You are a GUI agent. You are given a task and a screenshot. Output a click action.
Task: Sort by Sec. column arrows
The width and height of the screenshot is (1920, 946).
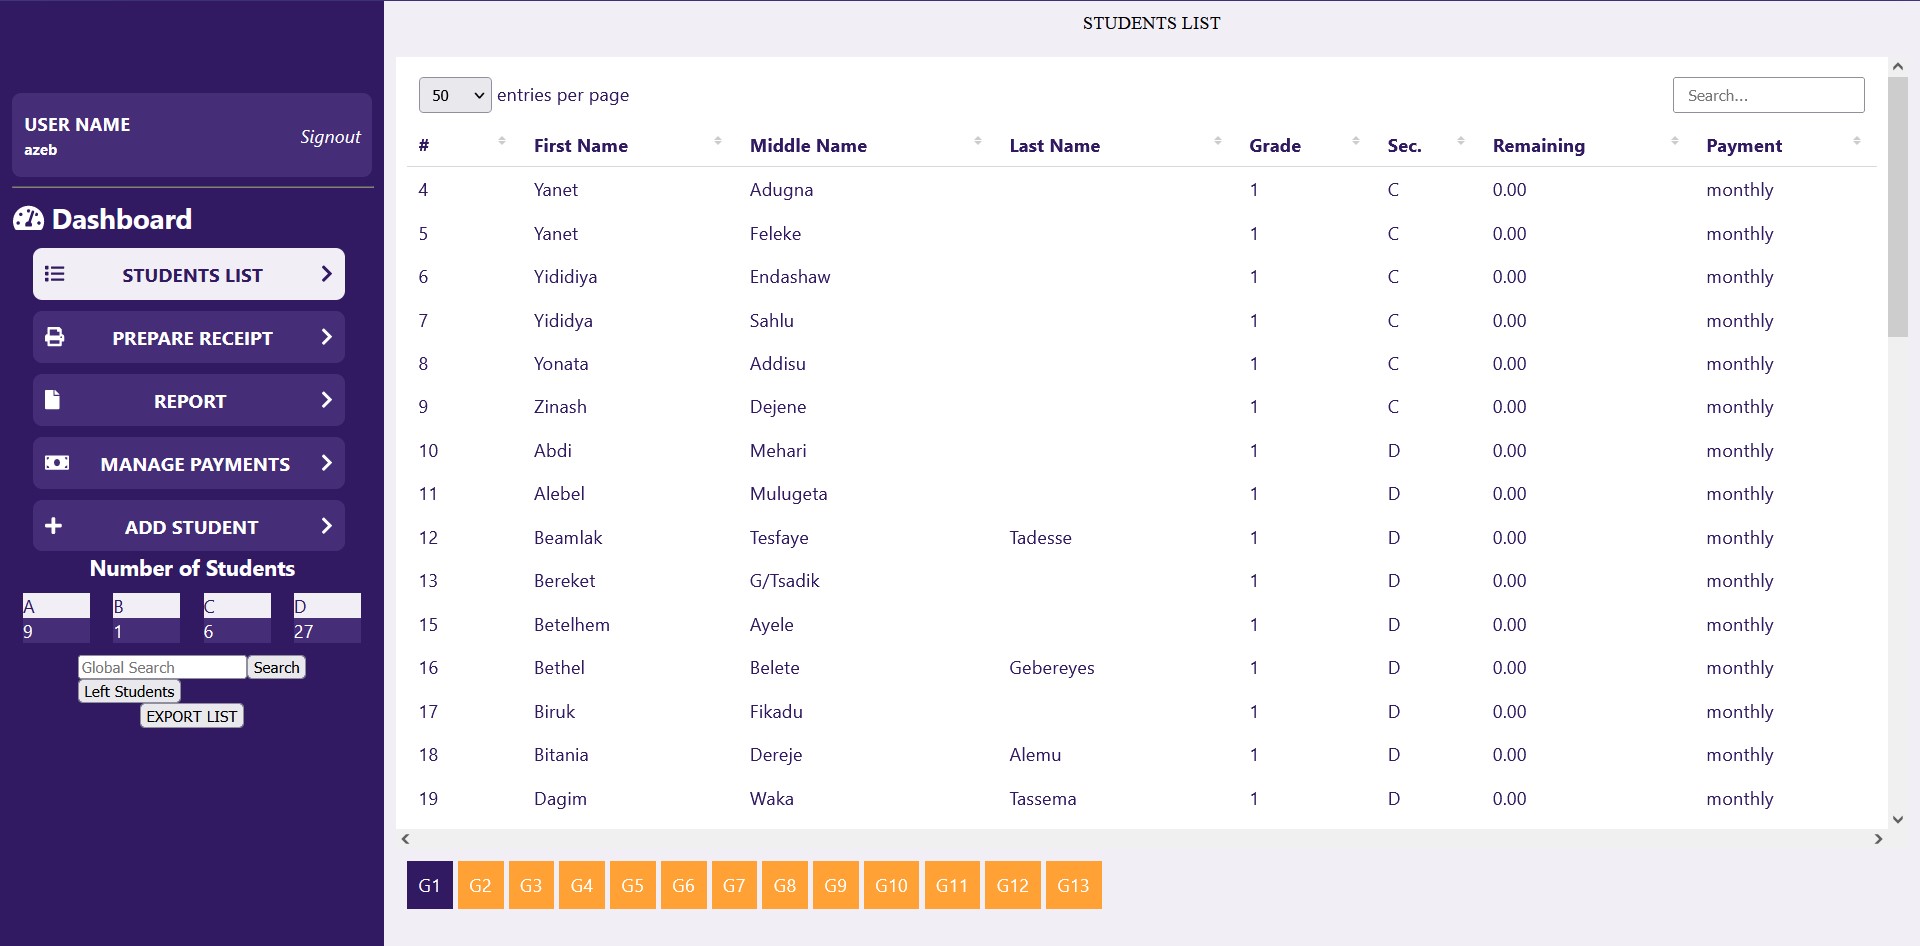click(x=1460, y=141)
